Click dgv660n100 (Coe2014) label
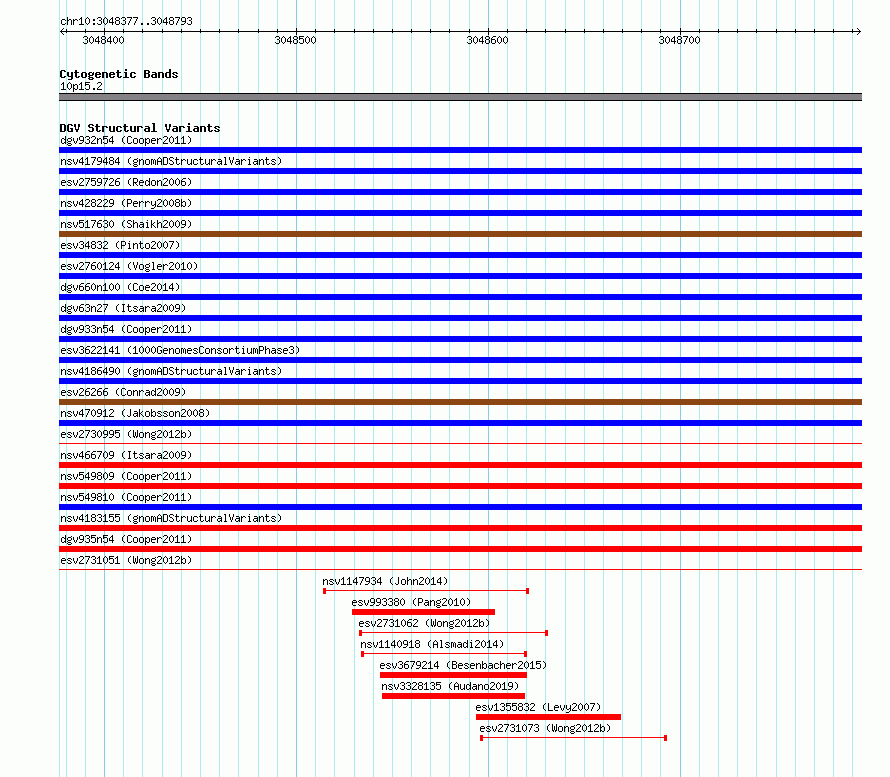This screenshot has width=890, height=777. tap(120, 287)
